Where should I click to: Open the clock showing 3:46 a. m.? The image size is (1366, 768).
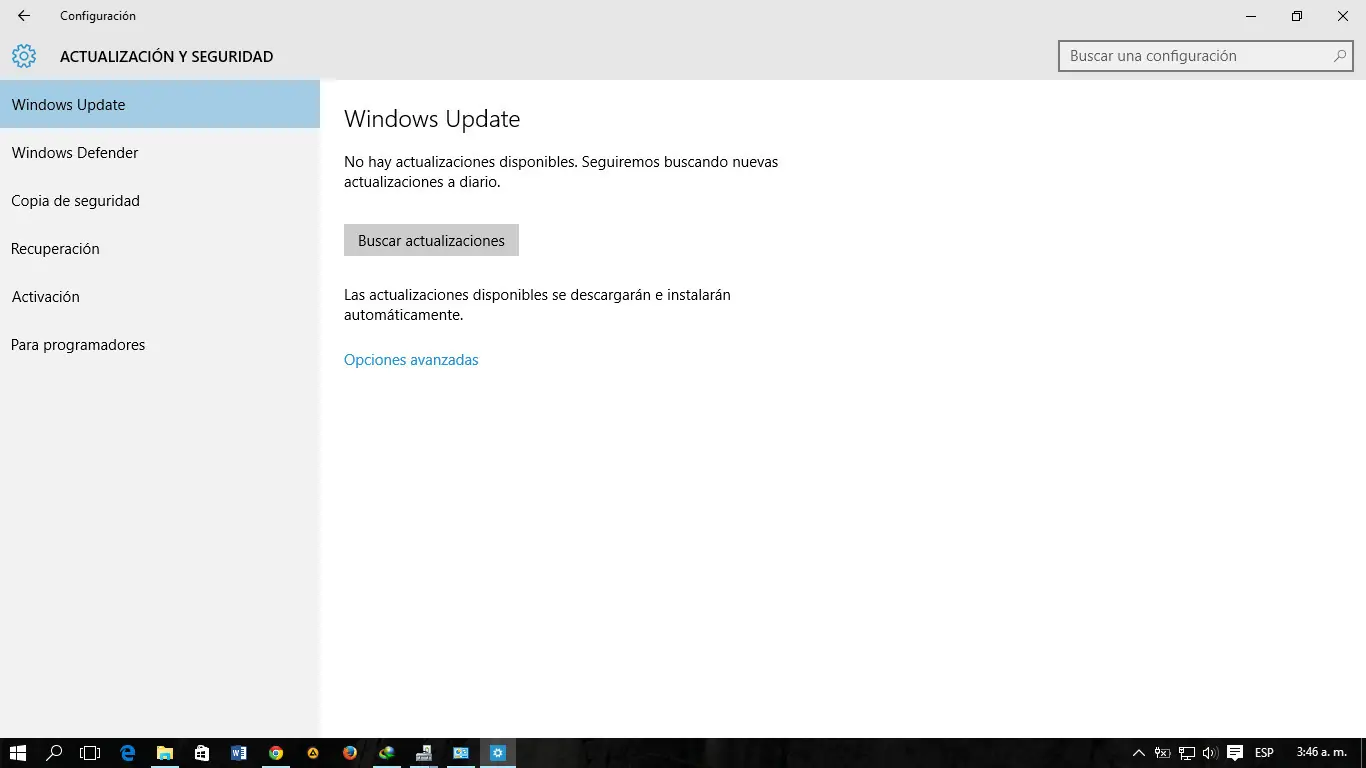pyautogui.click(x=1321, y=753)
